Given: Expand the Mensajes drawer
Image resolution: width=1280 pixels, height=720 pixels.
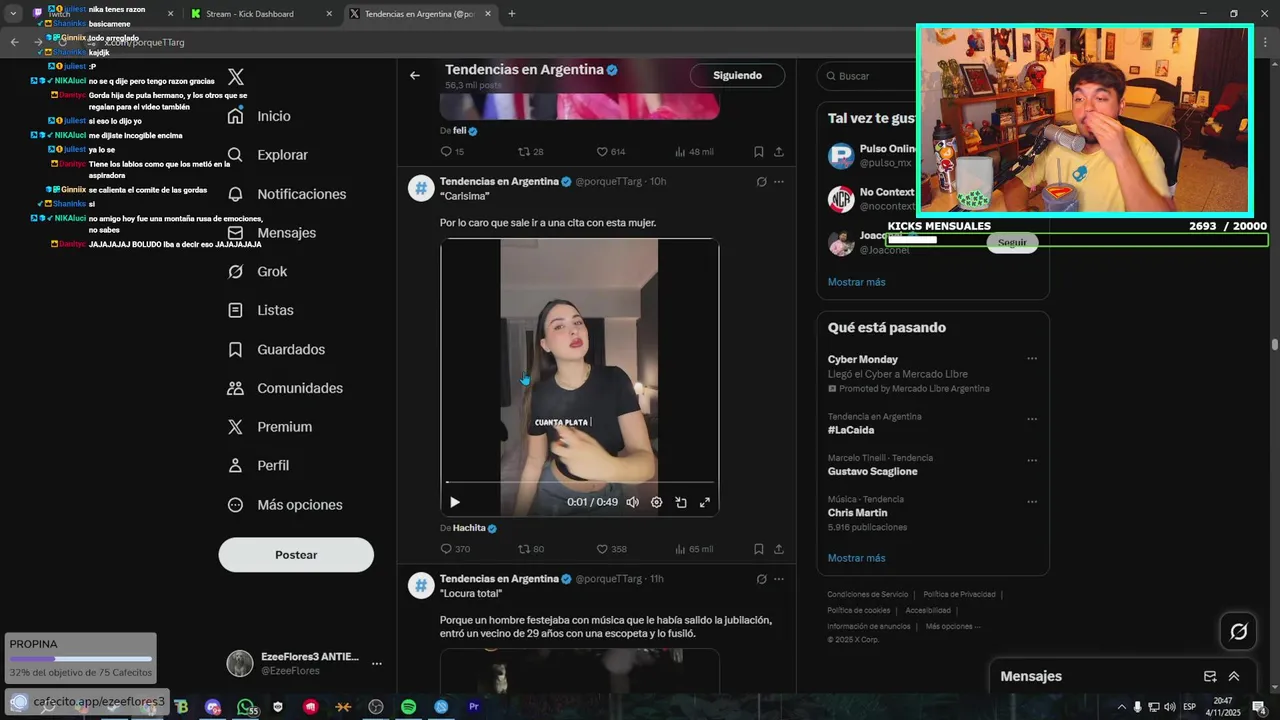Looking at the screenshot, I should click(1234, 677).
